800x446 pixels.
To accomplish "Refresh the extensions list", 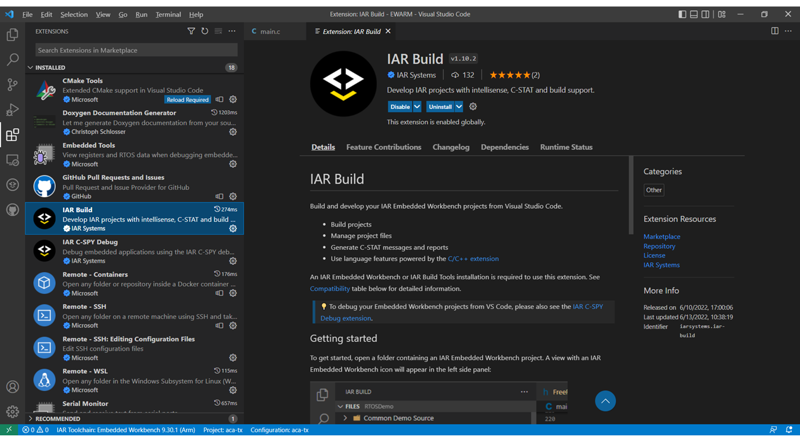I will (x=205, y=31).
